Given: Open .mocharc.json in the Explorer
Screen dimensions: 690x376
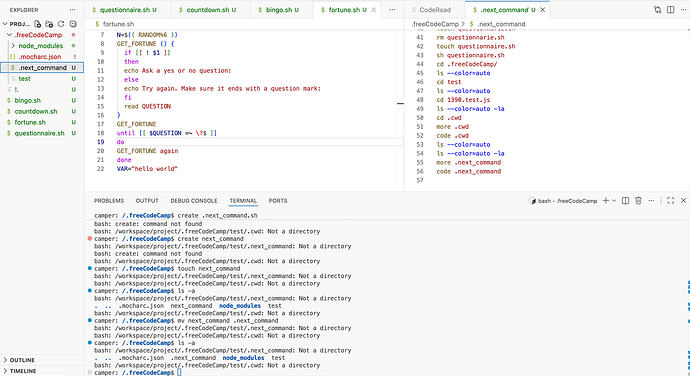Looking at the screenshot, I should click(x=40, y=57).
